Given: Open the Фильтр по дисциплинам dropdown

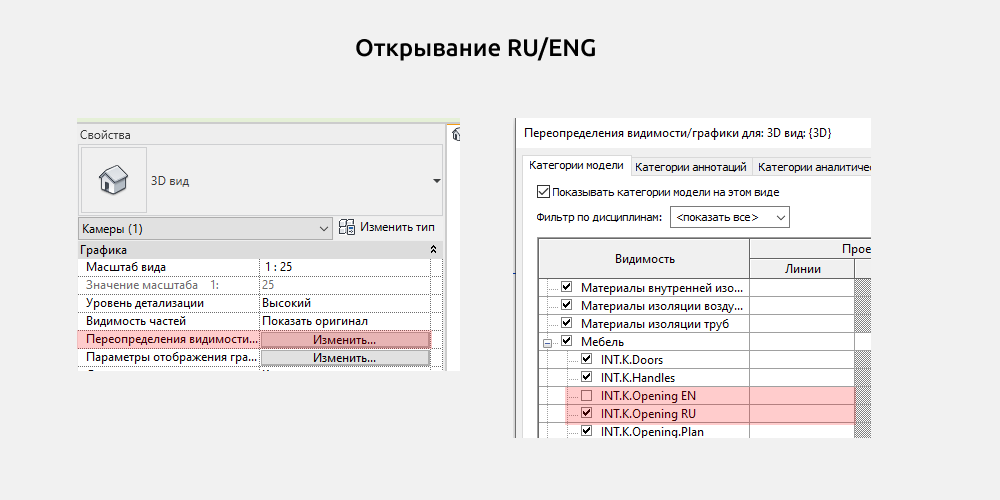Looking at the screenshot, I should [x=730, y=217].
